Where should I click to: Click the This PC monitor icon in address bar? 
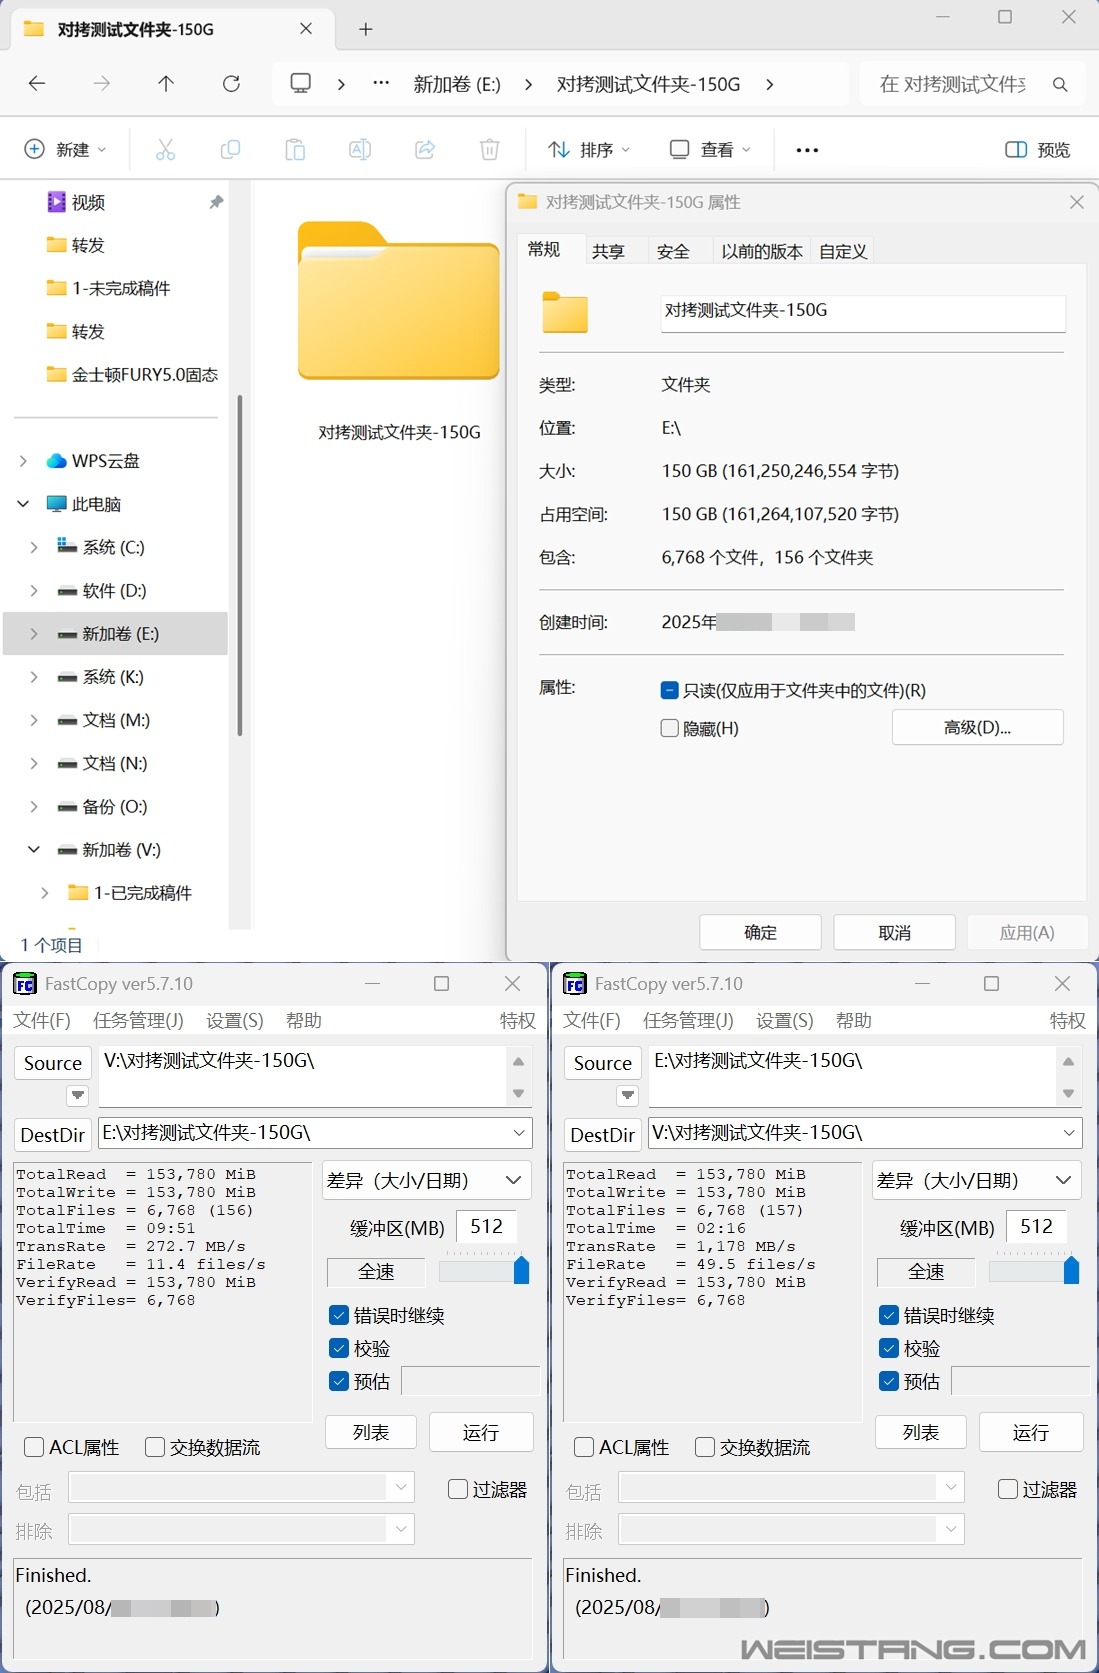(x=300, y=84)
